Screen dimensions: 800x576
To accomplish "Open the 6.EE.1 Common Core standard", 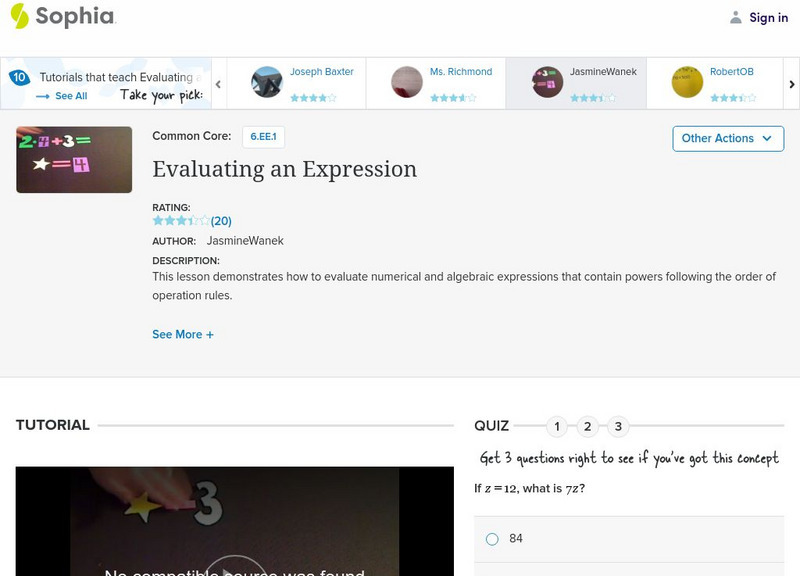I will 264,136.
